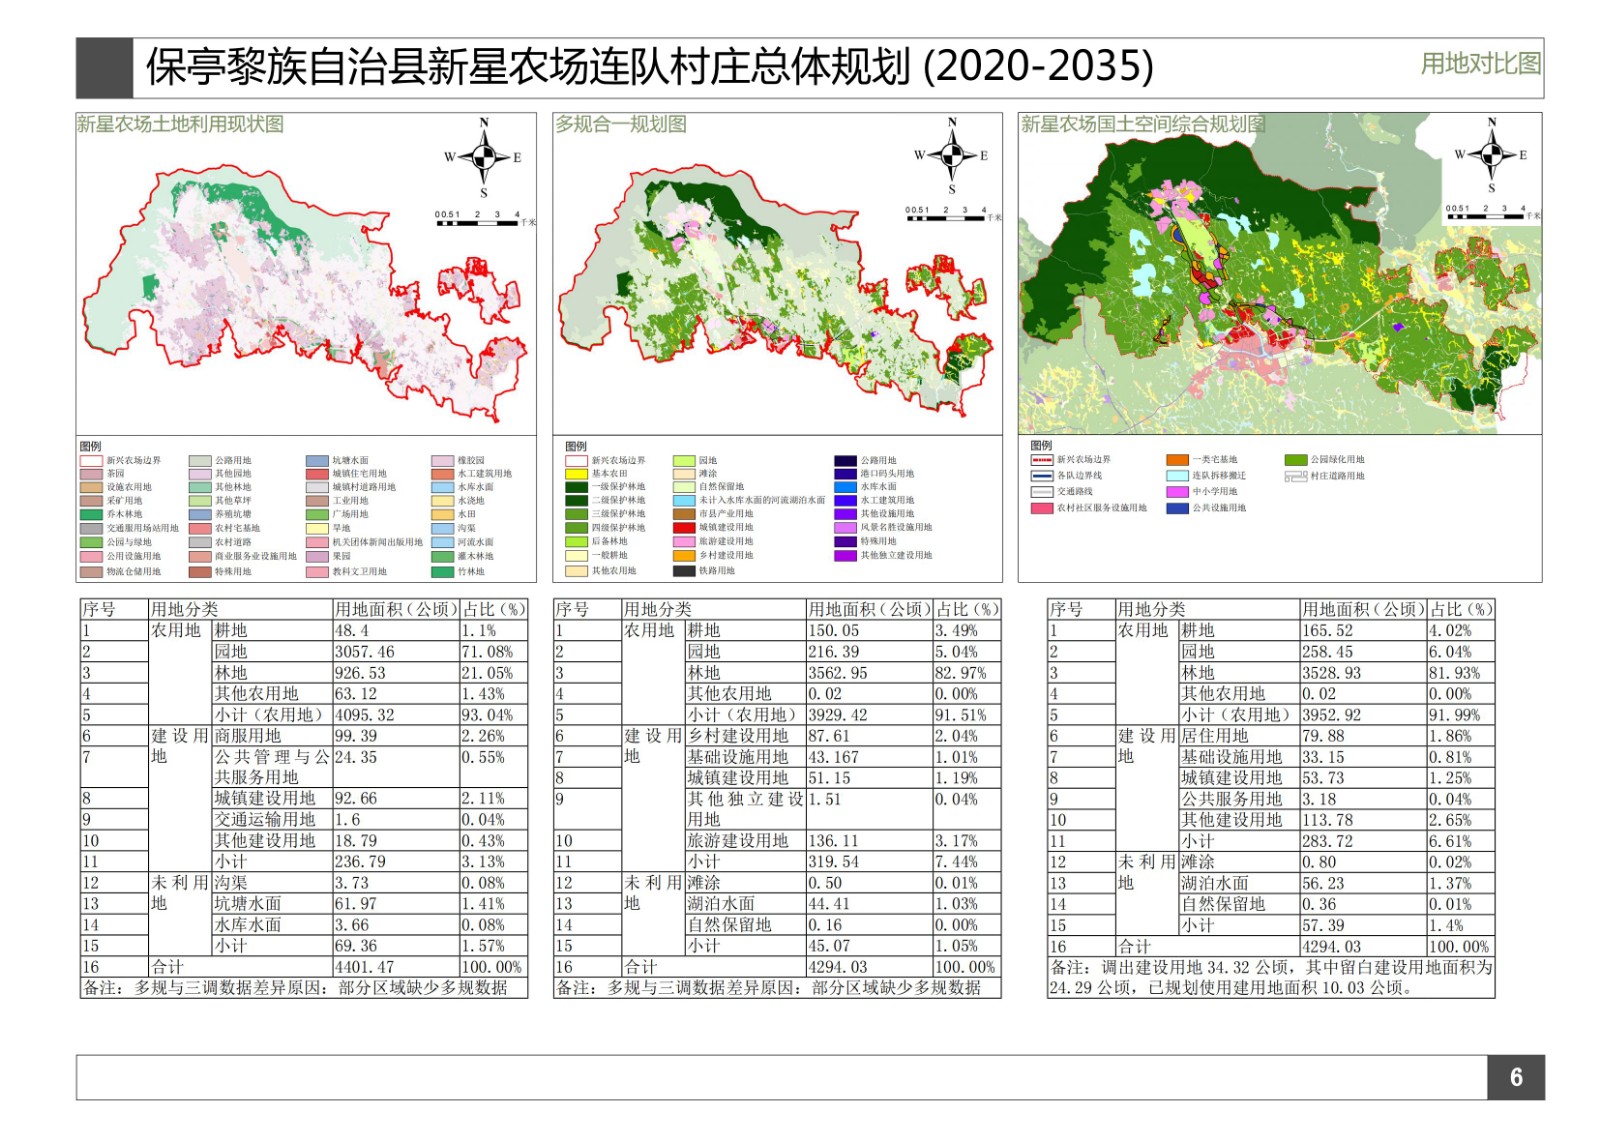
Task: Click the 各队边界线 legend symbol
Action: (1042, 476)
